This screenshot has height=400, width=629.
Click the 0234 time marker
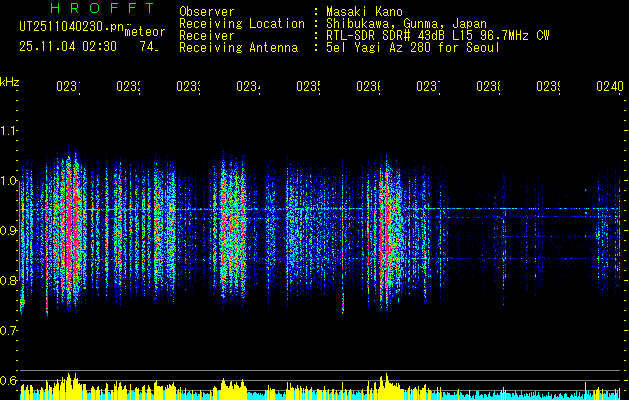pyautogui.click(x=248, y=87)
